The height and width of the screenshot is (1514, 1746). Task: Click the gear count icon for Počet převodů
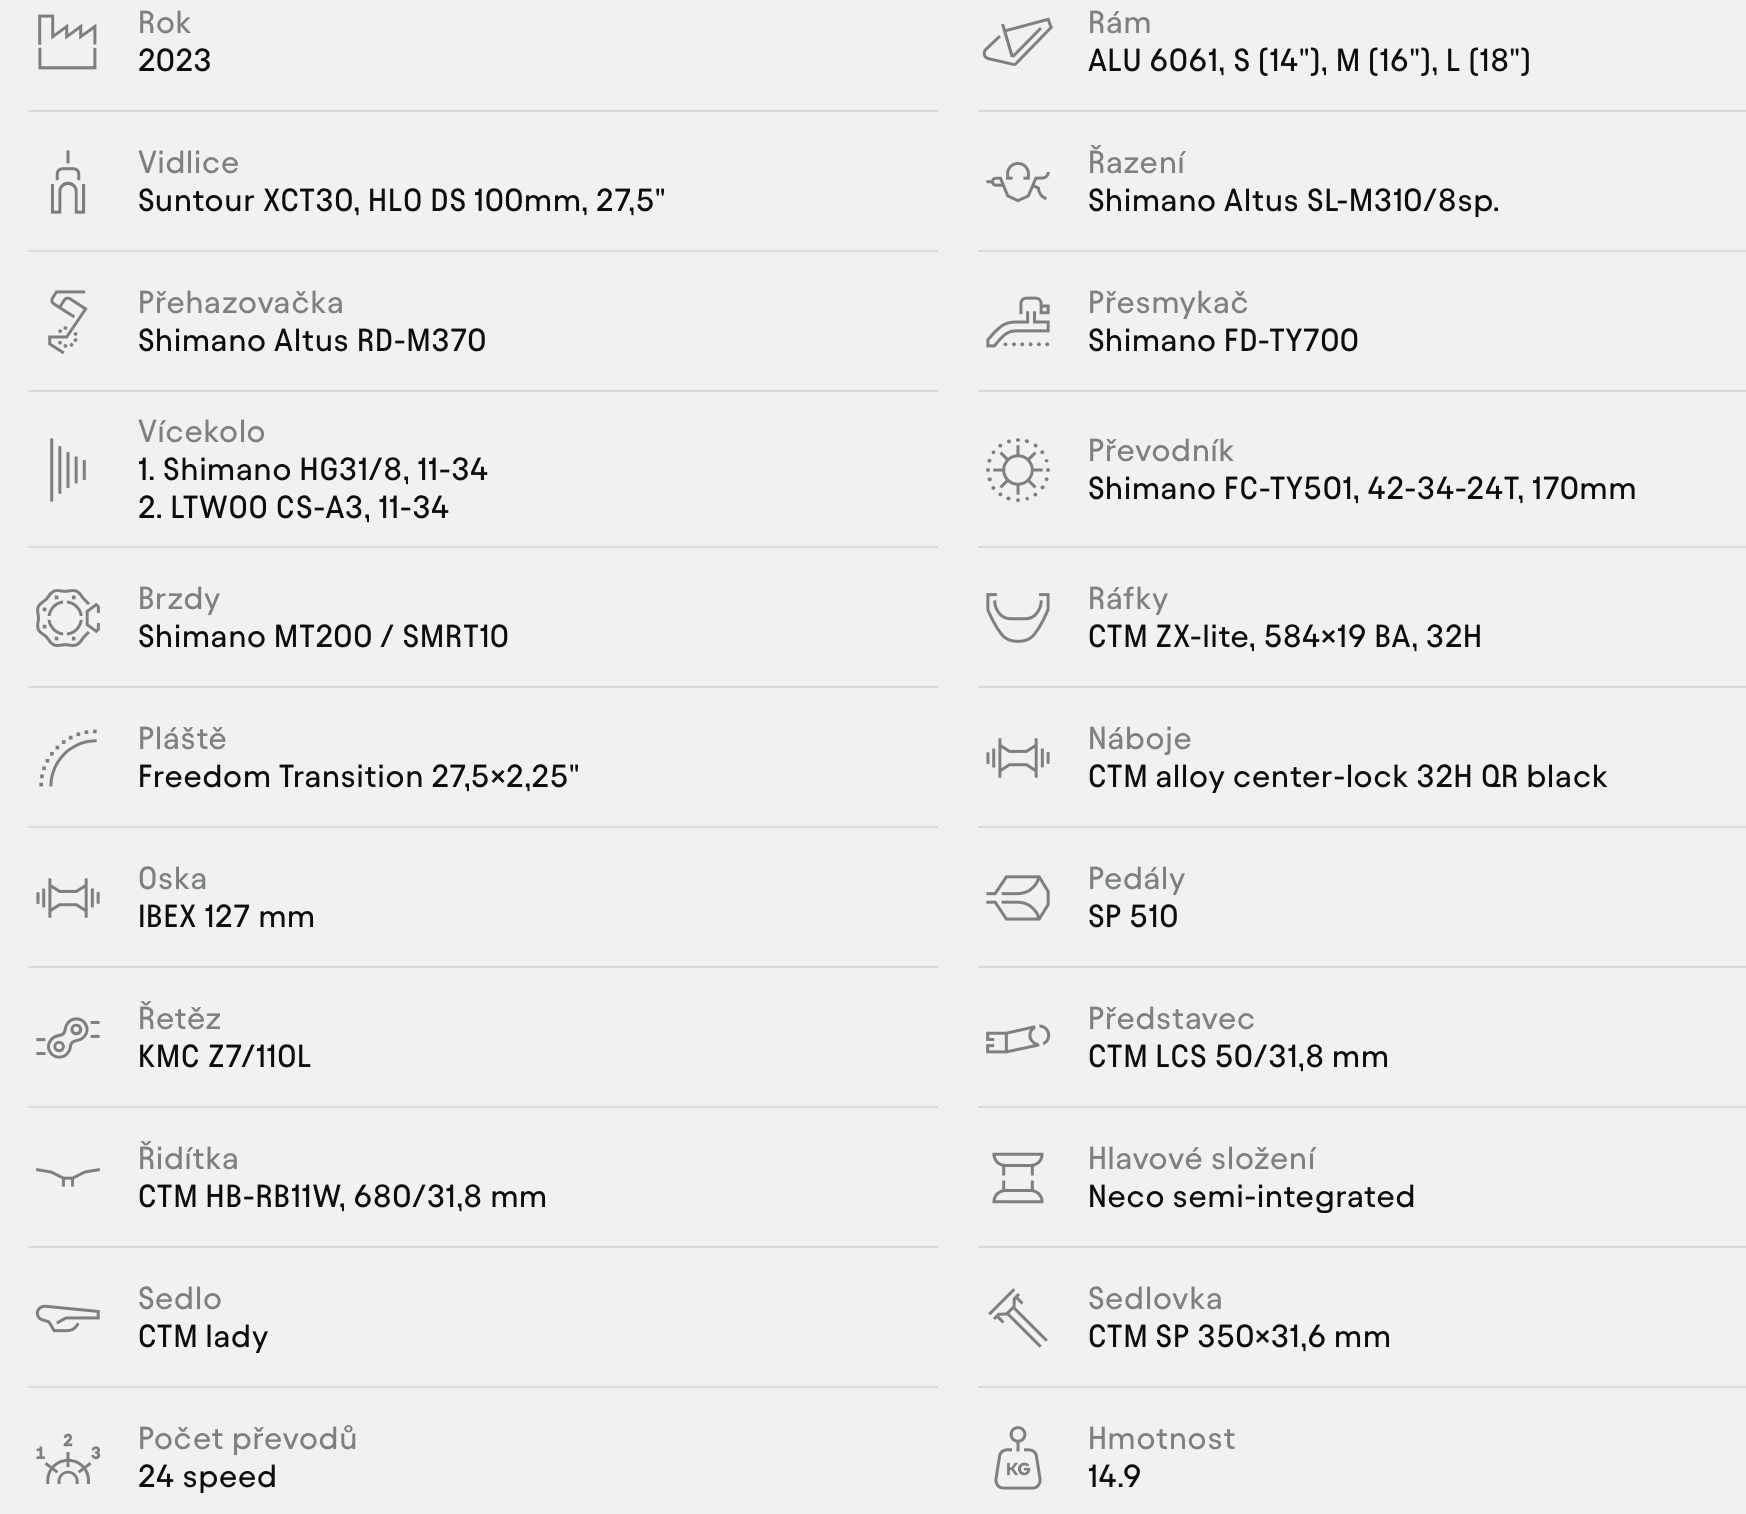(67, 1459)
